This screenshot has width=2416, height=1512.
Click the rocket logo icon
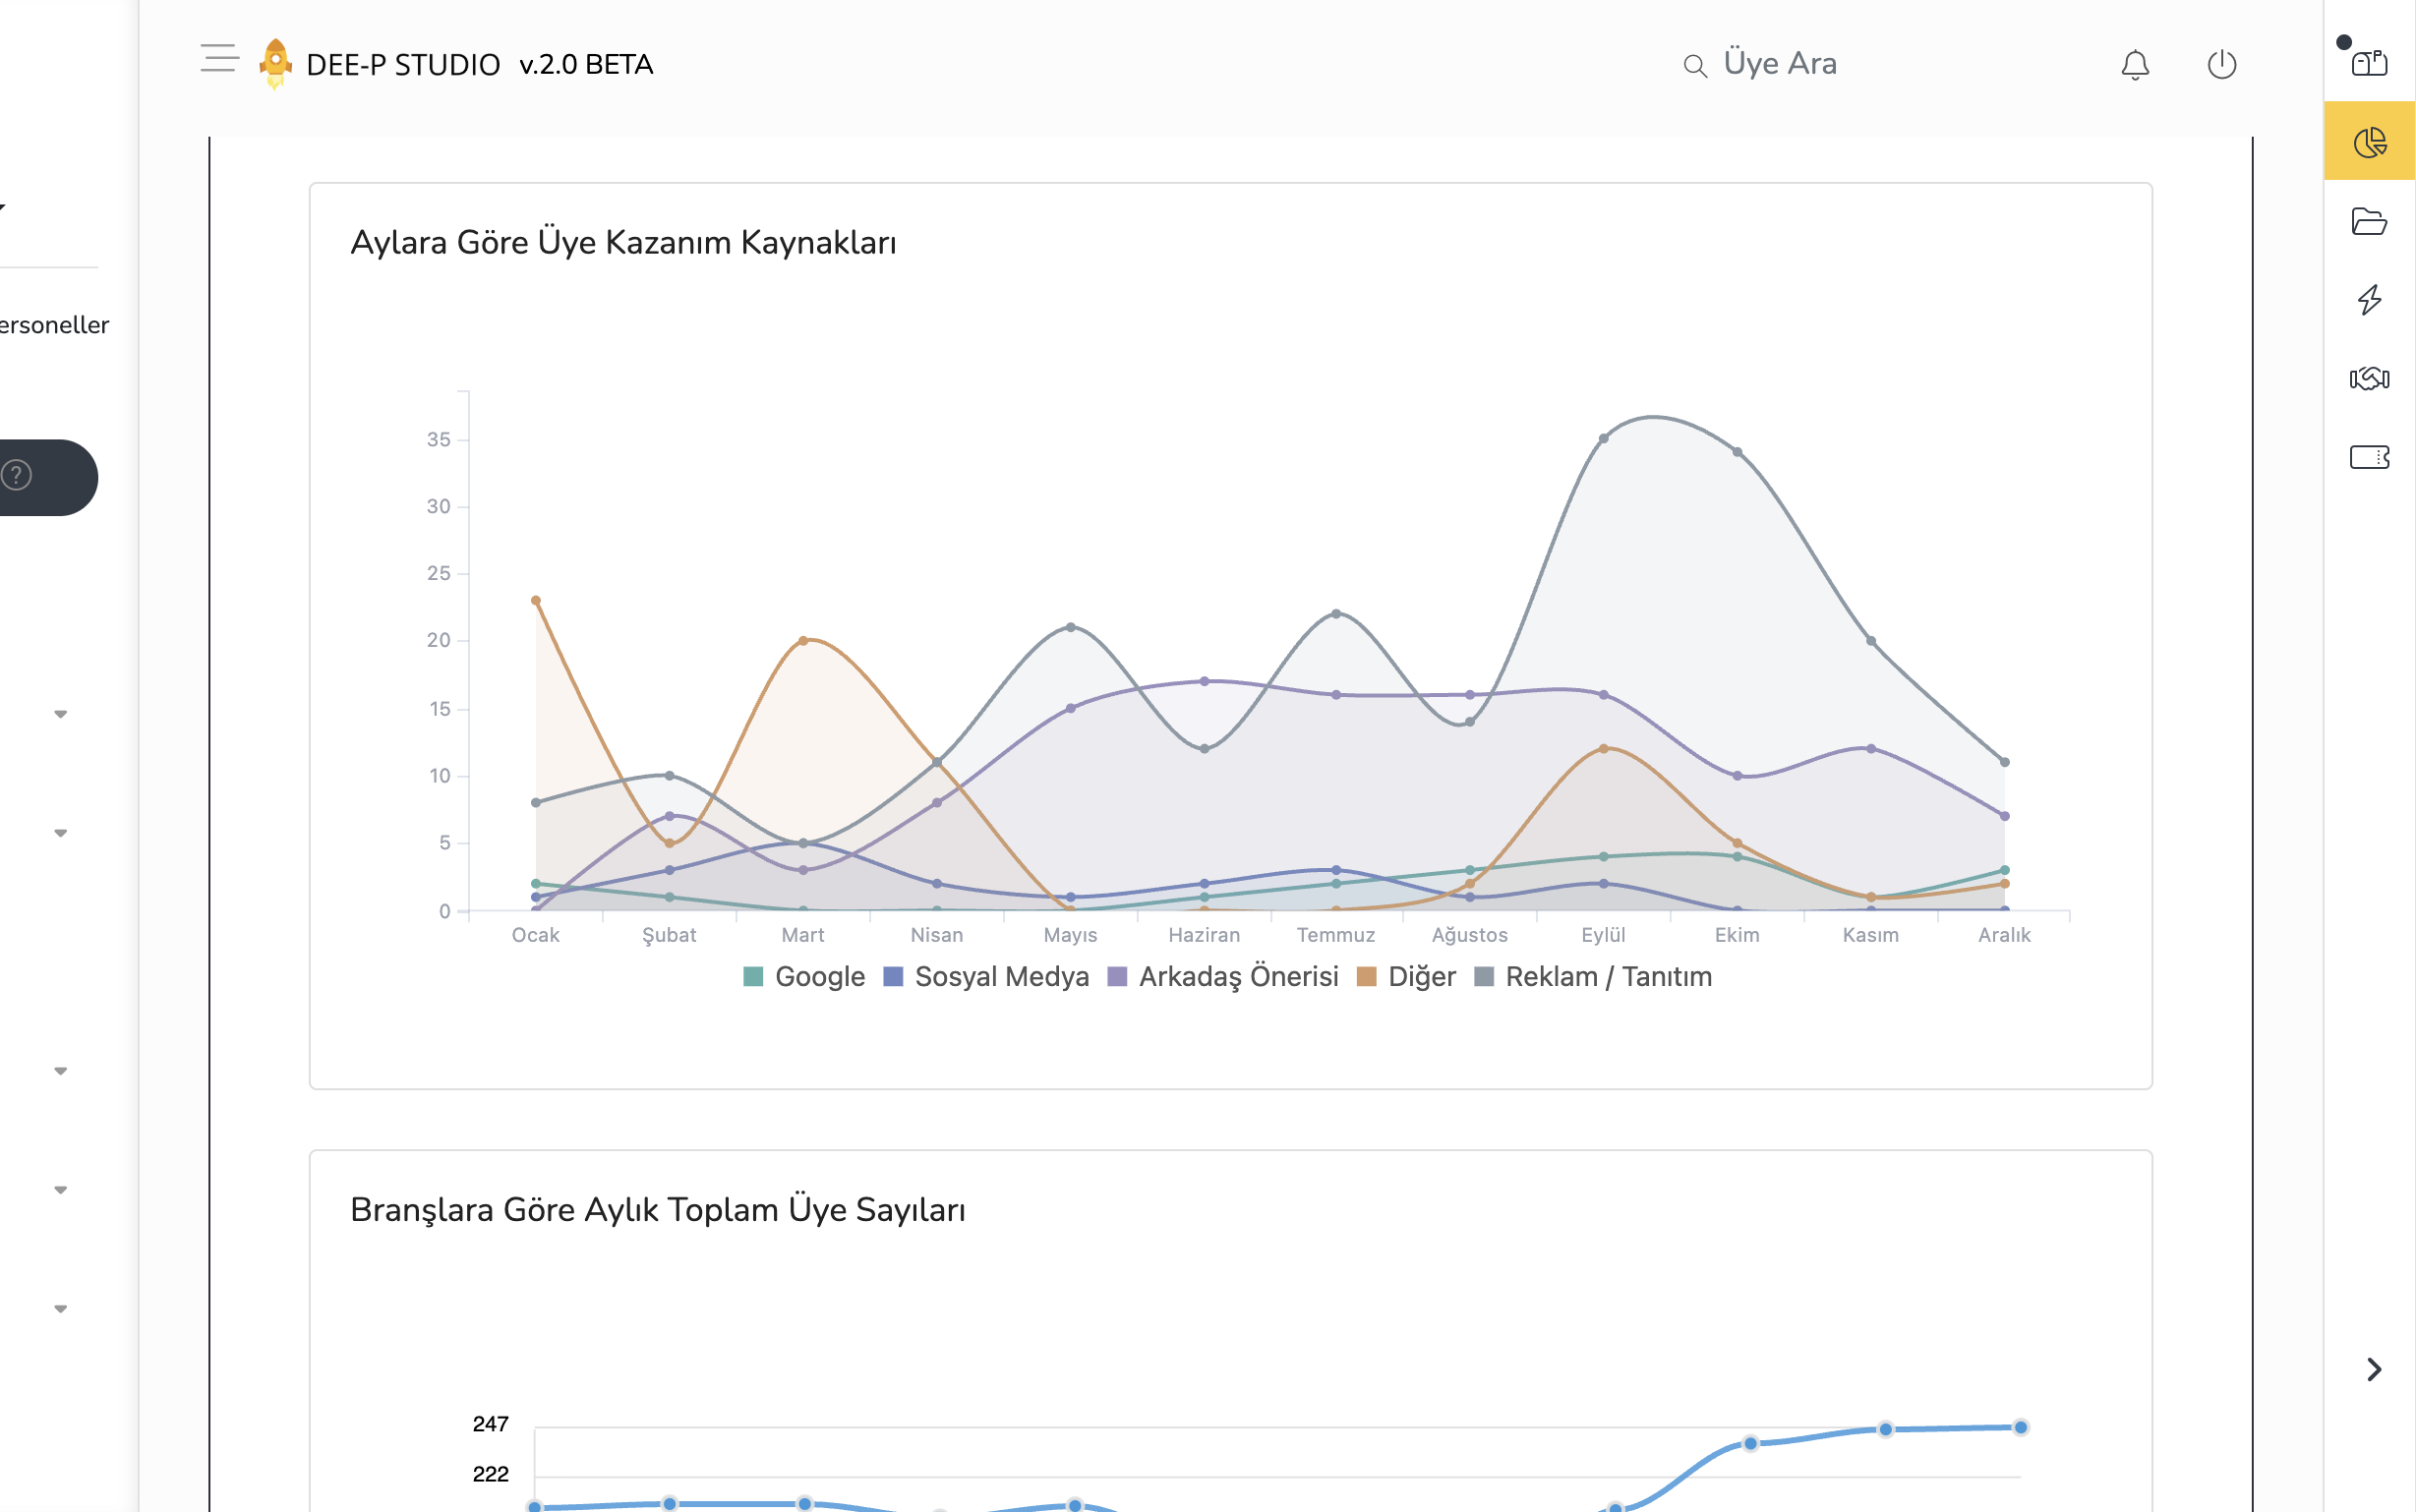pos(275,63)
